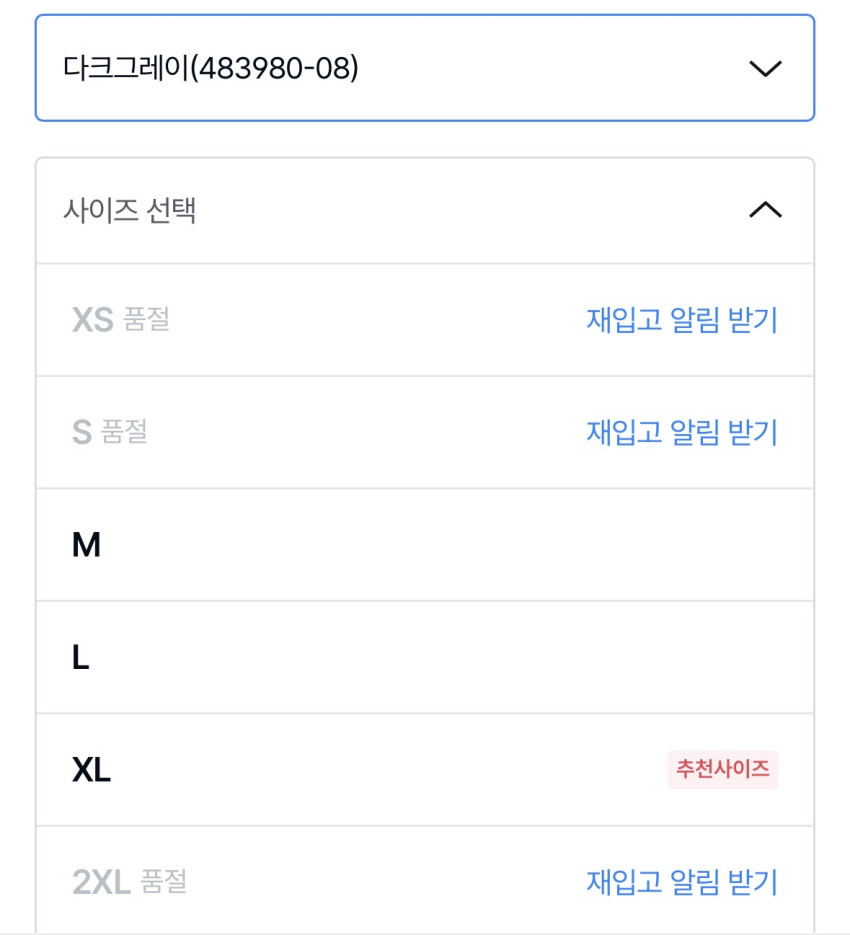
Task: Click the sold-out S size label
Action: [82, 432]
